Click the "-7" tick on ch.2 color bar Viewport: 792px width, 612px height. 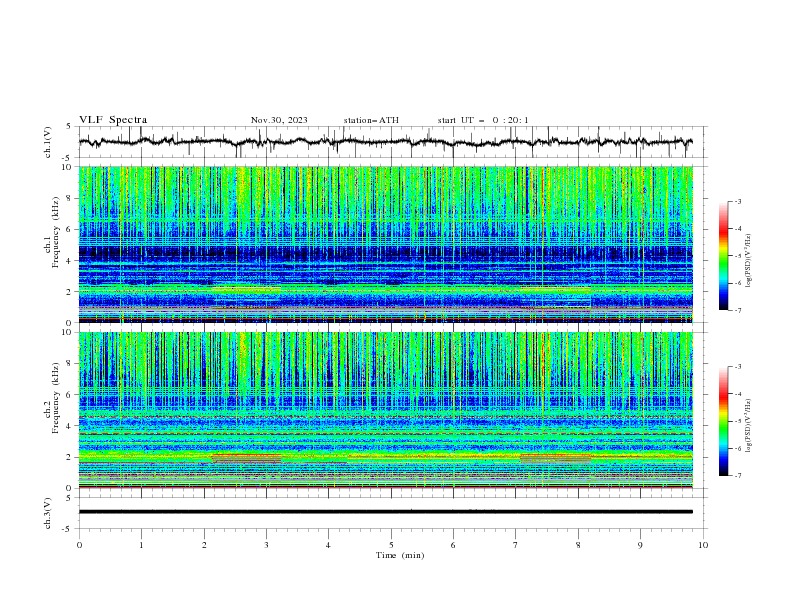click(737, 476)
